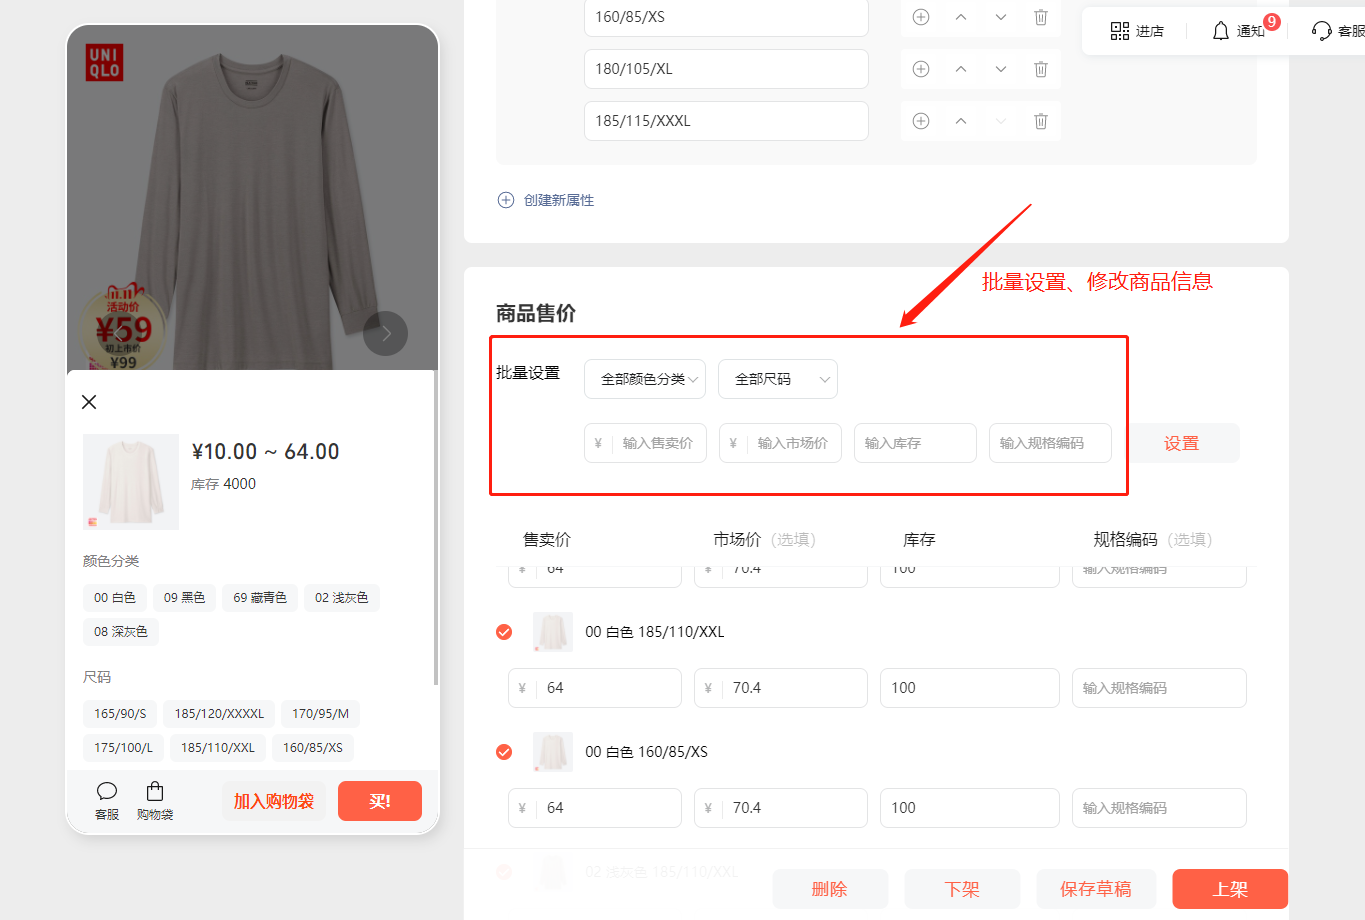This screenshot has height=920, width=1365.
Task: Click thumbnail of 白色 160/85/XS variant
Action: tap(553, 752)
